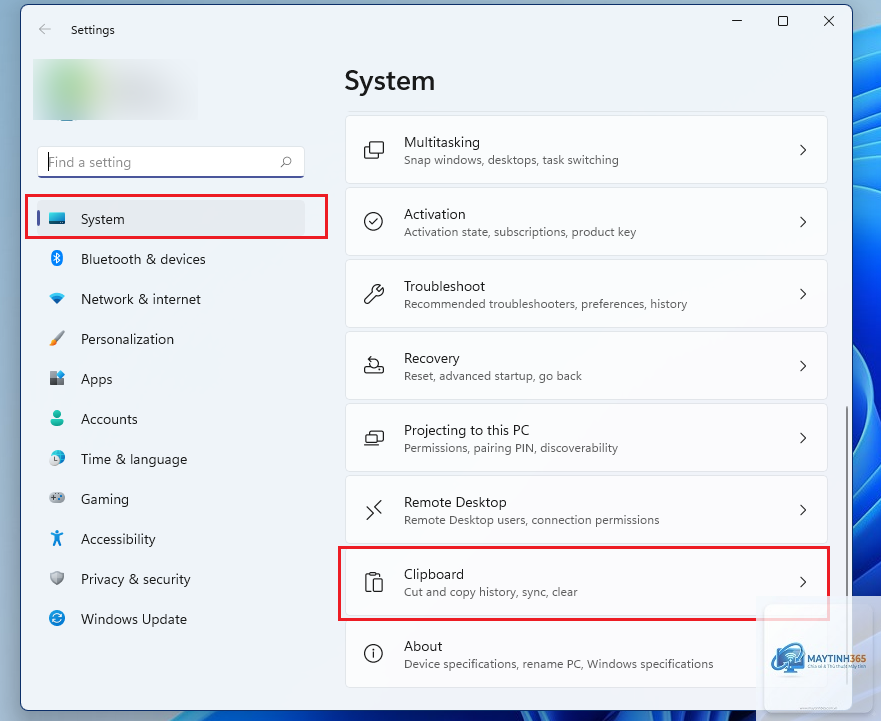Click the Projecting to this PC icon
Screen dimensions: 881x721
pos(374,438)
